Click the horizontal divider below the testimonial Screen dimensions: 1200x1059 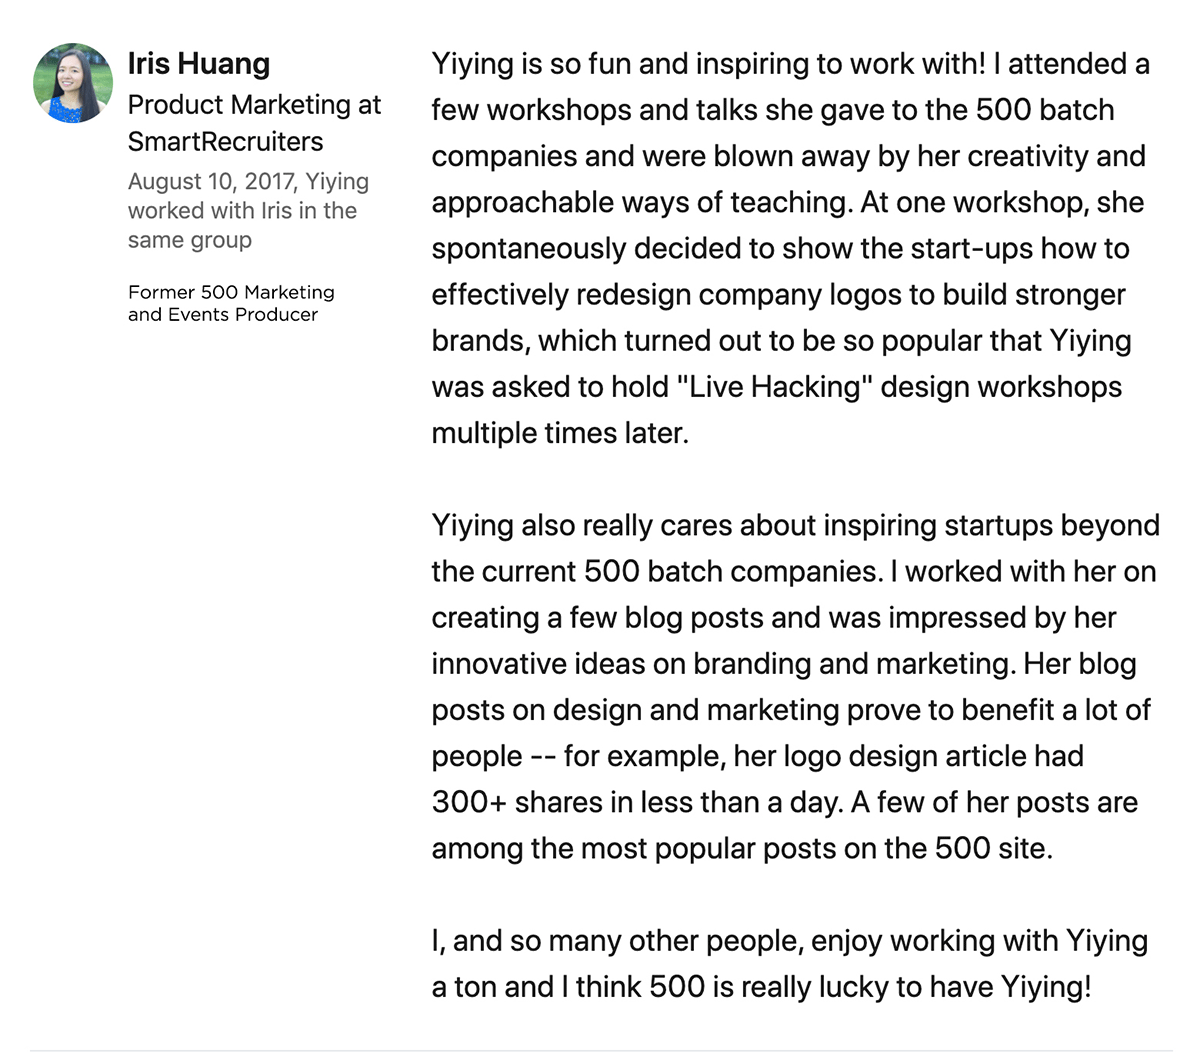pos(600,1051)
